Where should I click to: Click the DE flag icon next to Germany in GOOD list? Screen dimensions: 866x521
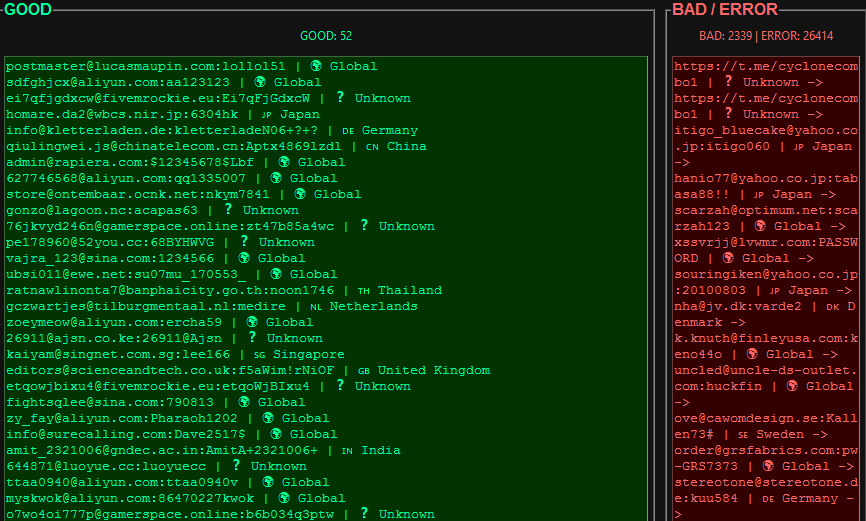[348, 131]
